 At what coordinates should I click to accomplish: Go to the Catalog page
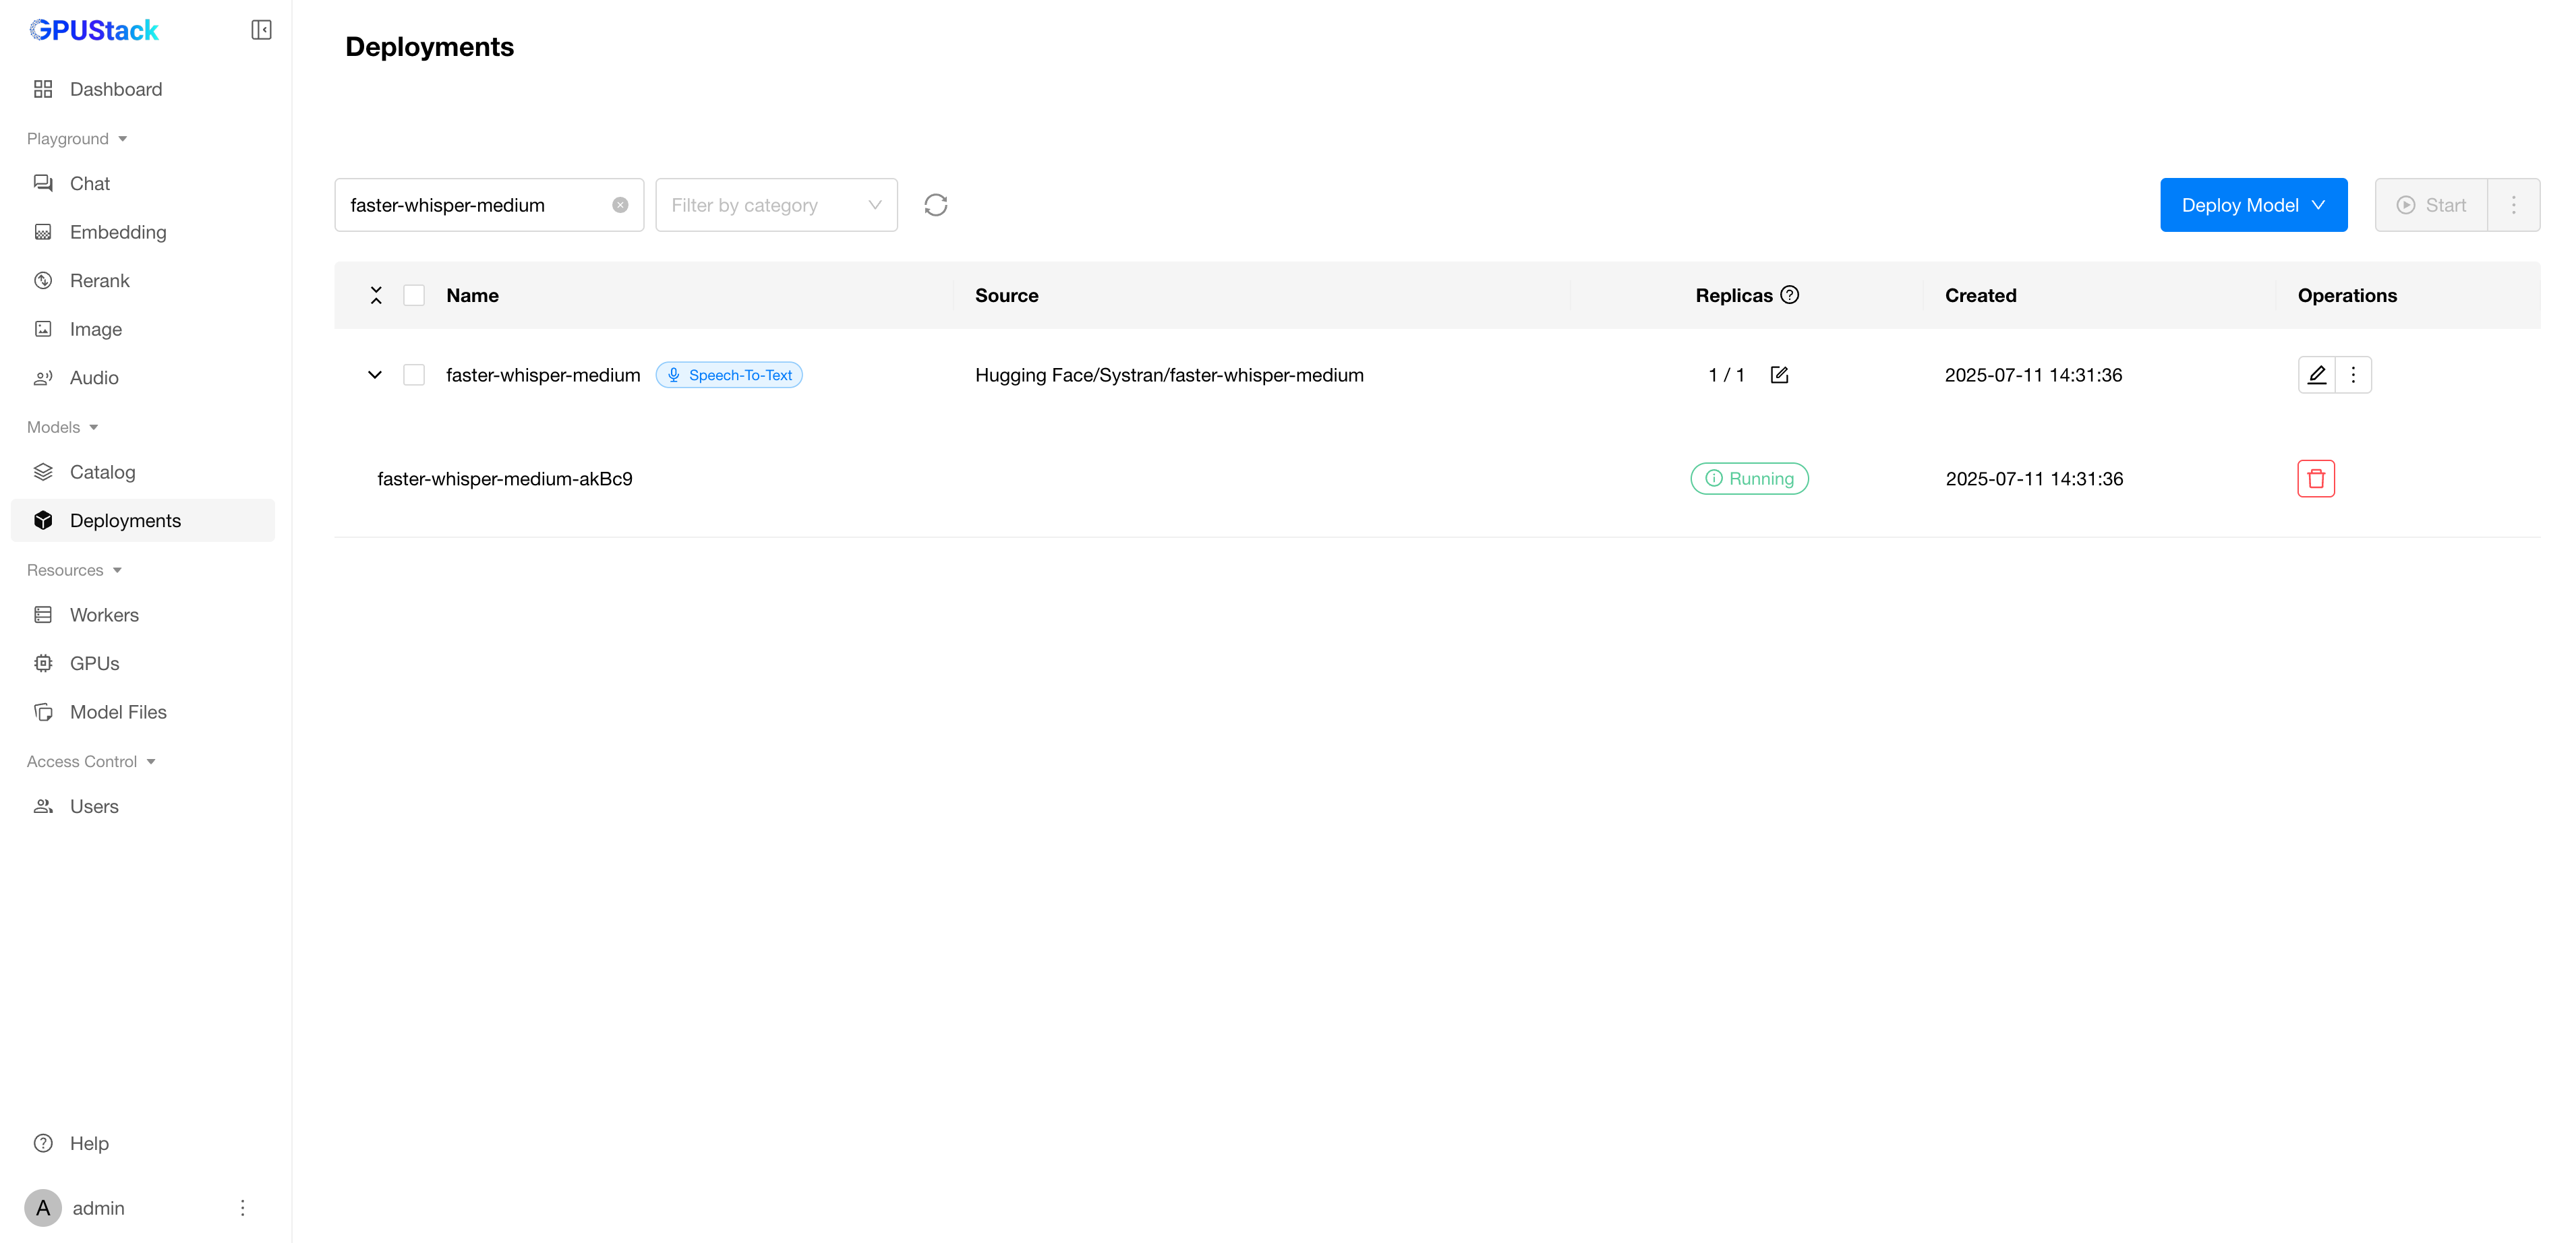pos(102,472)
